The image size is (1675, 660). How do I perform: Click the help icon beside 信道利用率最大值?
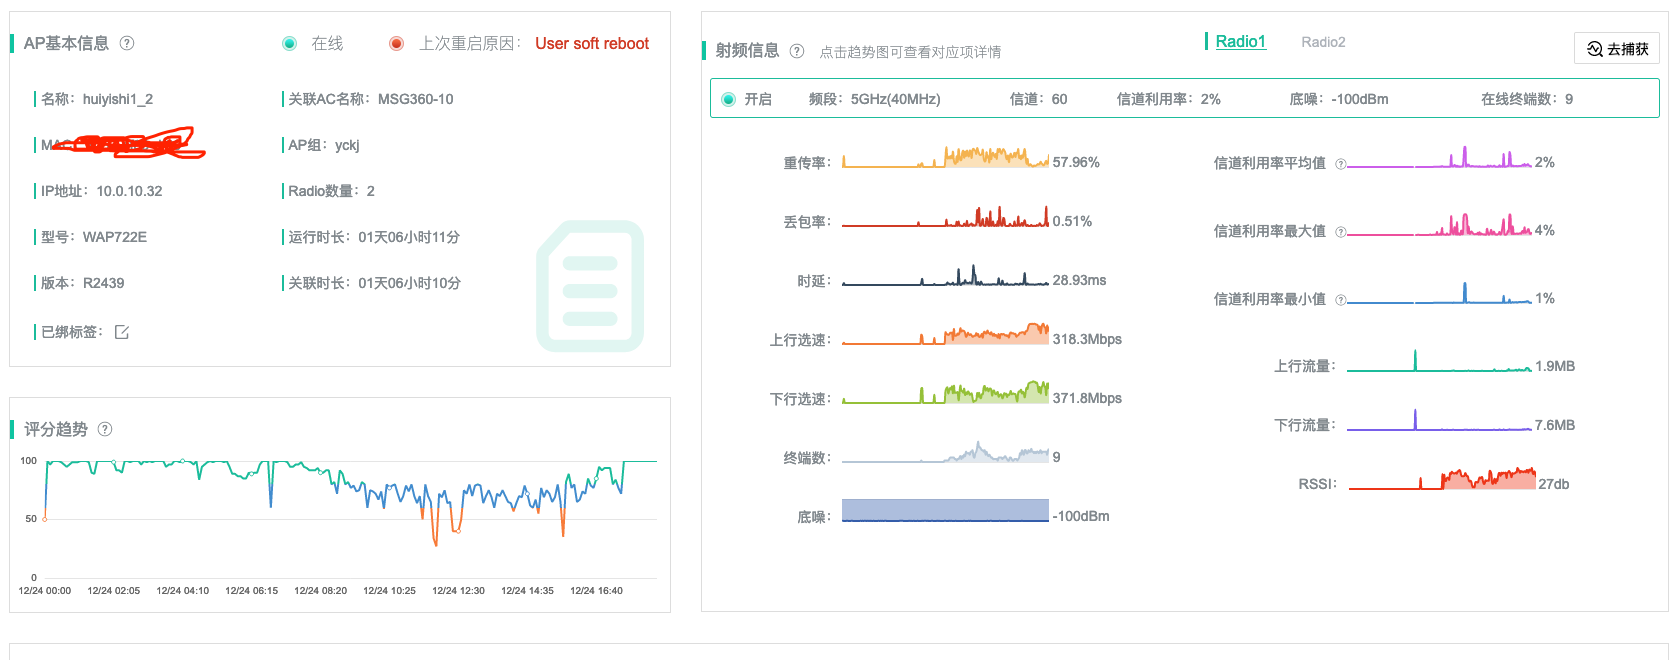(1341, 232)
